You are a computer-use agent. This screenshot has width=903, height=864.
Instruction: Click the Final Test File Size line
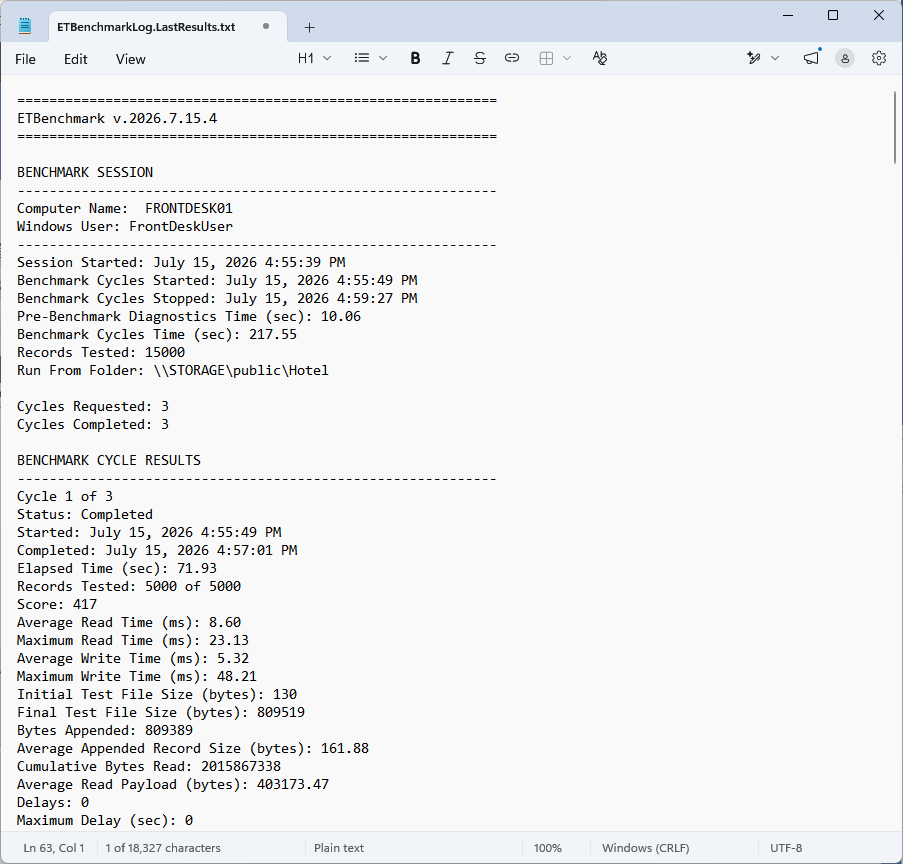[161, 713]
